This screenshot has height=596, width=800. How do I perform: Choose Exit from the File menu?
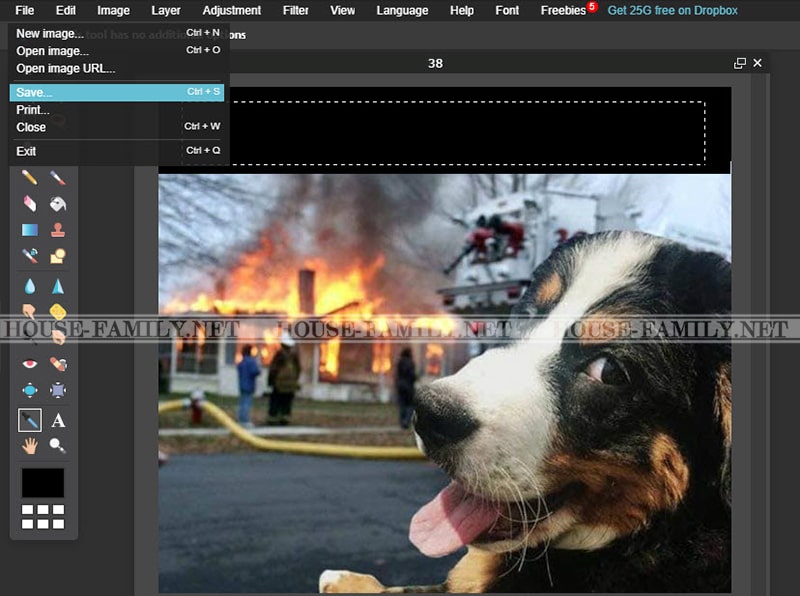coord(118,151)
